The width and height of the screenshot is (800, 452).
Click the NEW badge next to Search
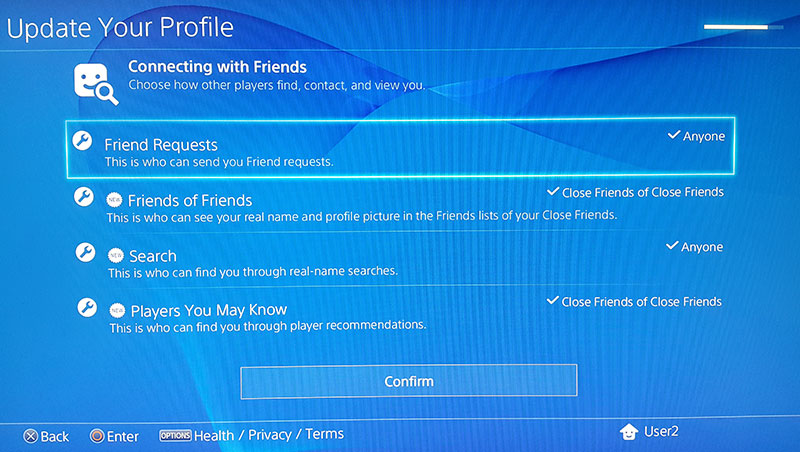pyautogui.click(x=115, y=256)
